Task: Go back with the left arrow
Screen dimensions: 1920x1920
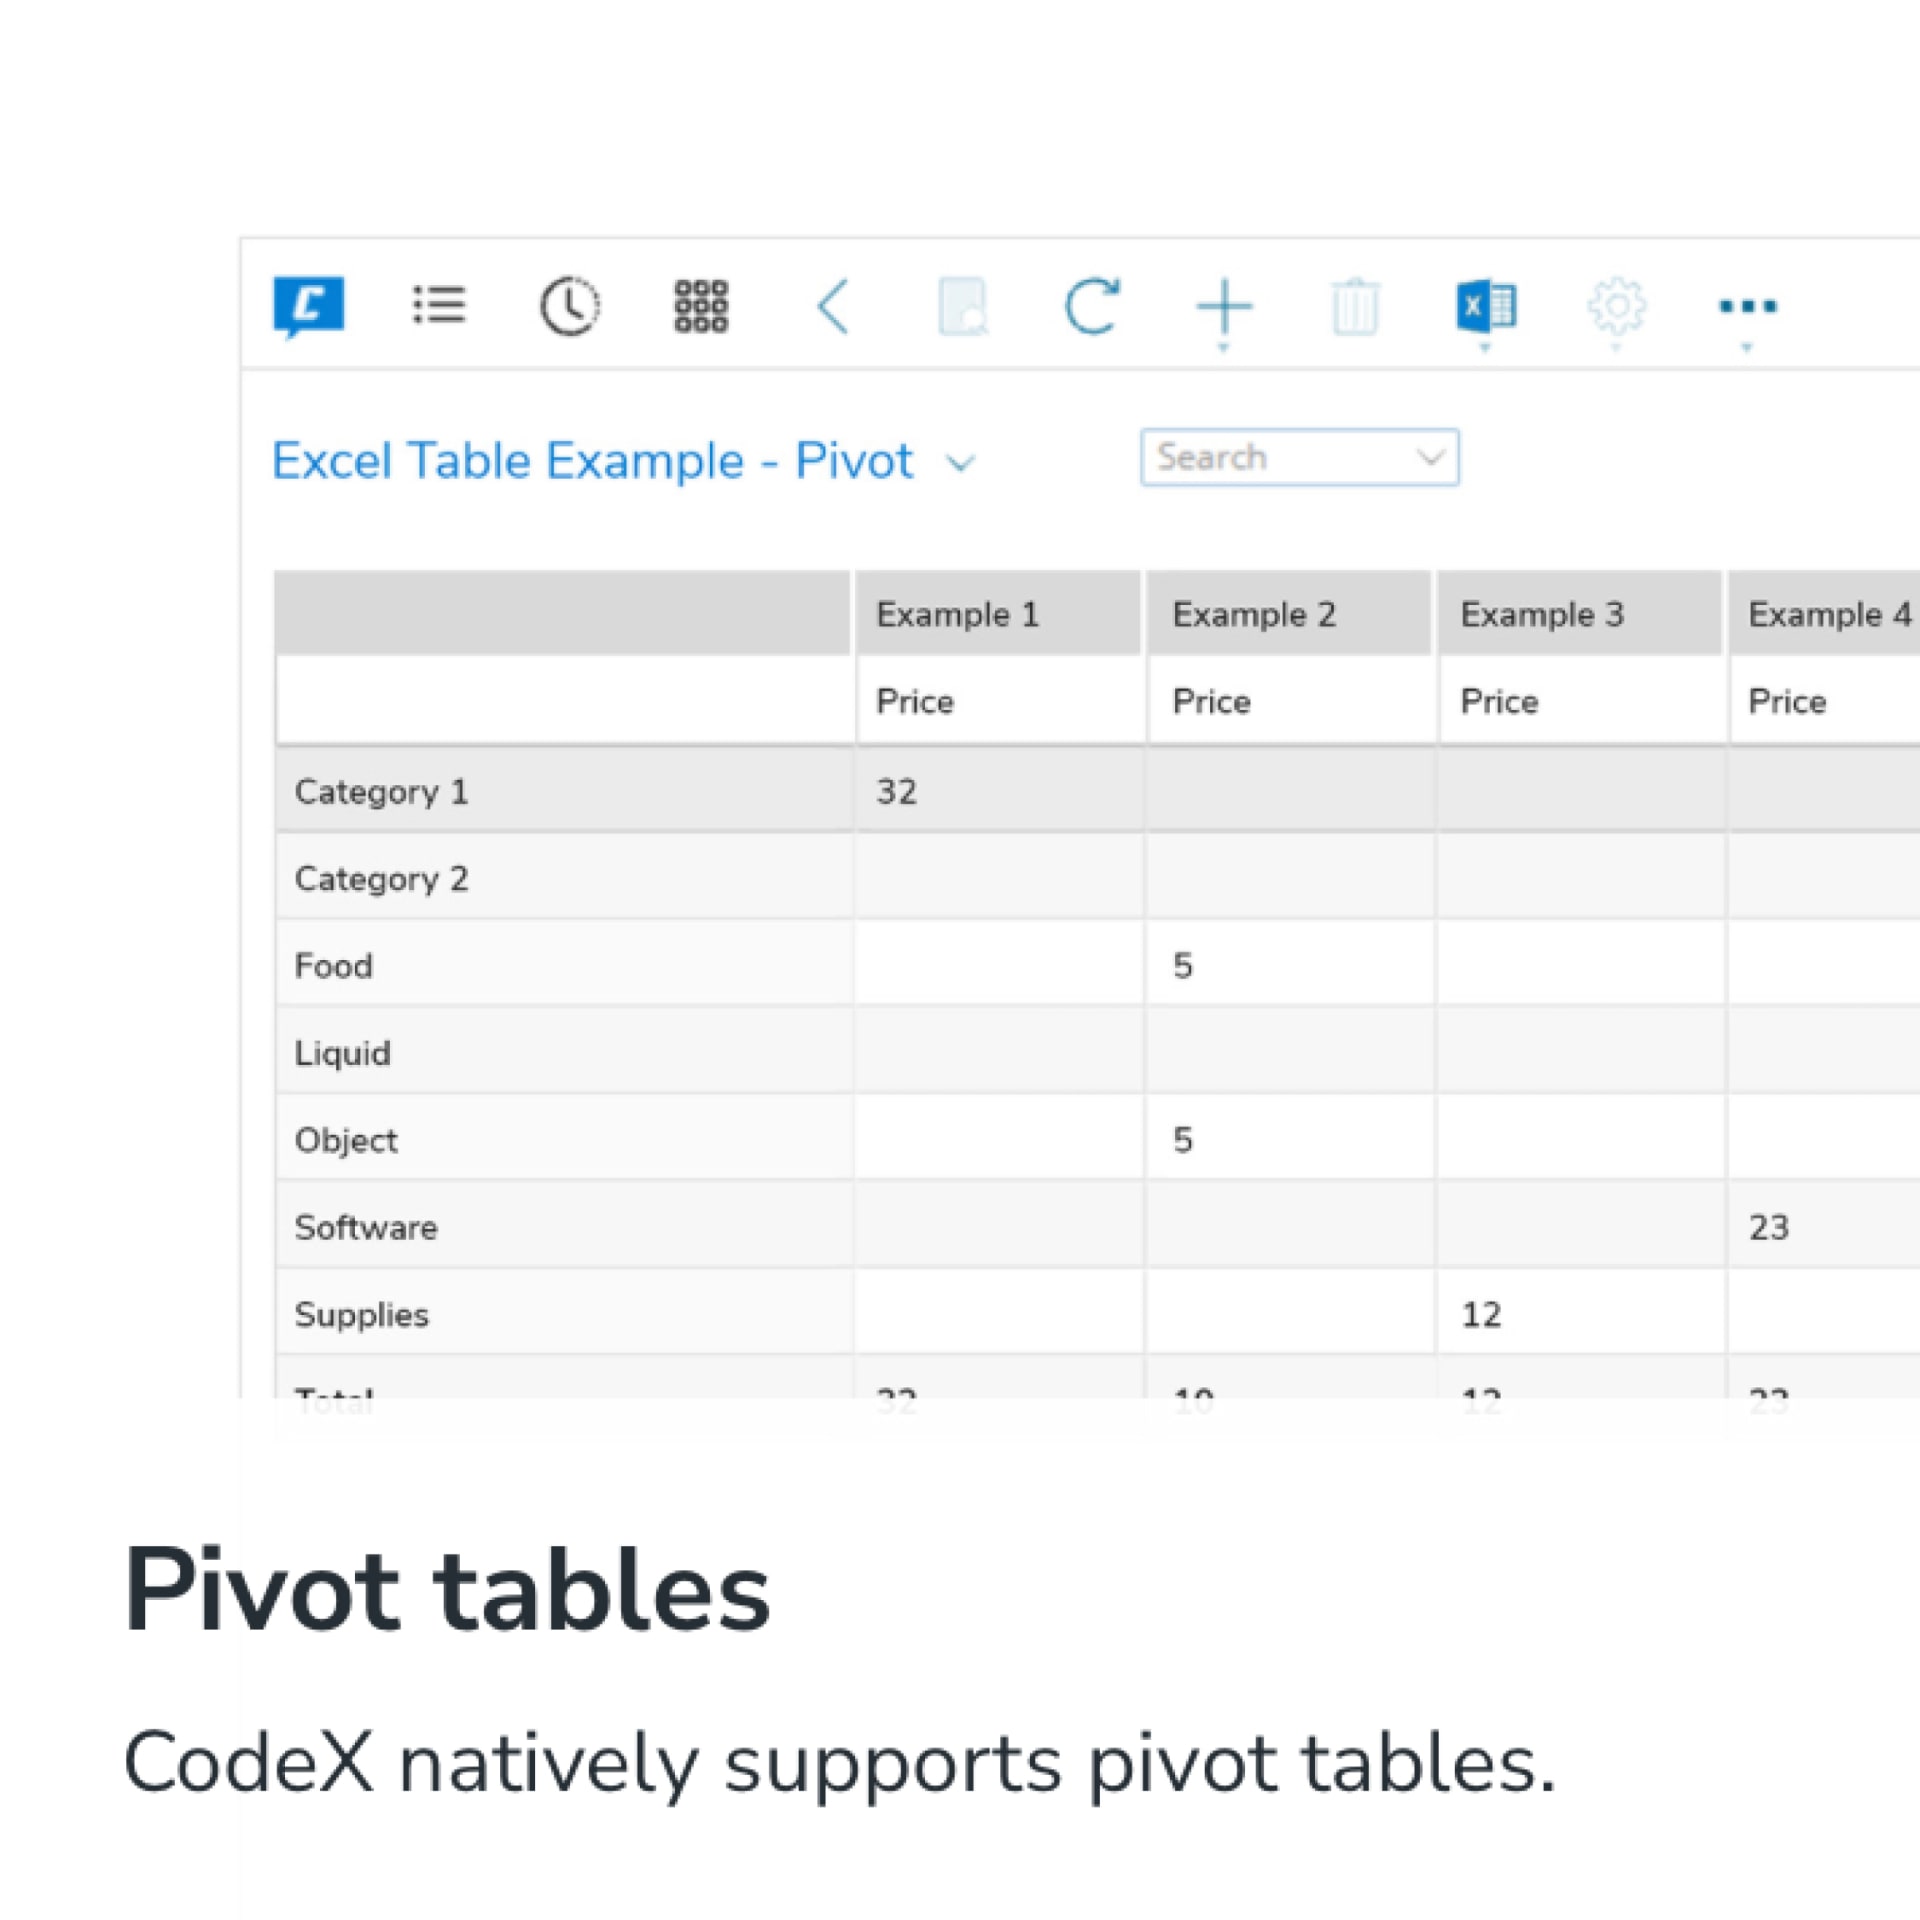Action: [833, 305]
